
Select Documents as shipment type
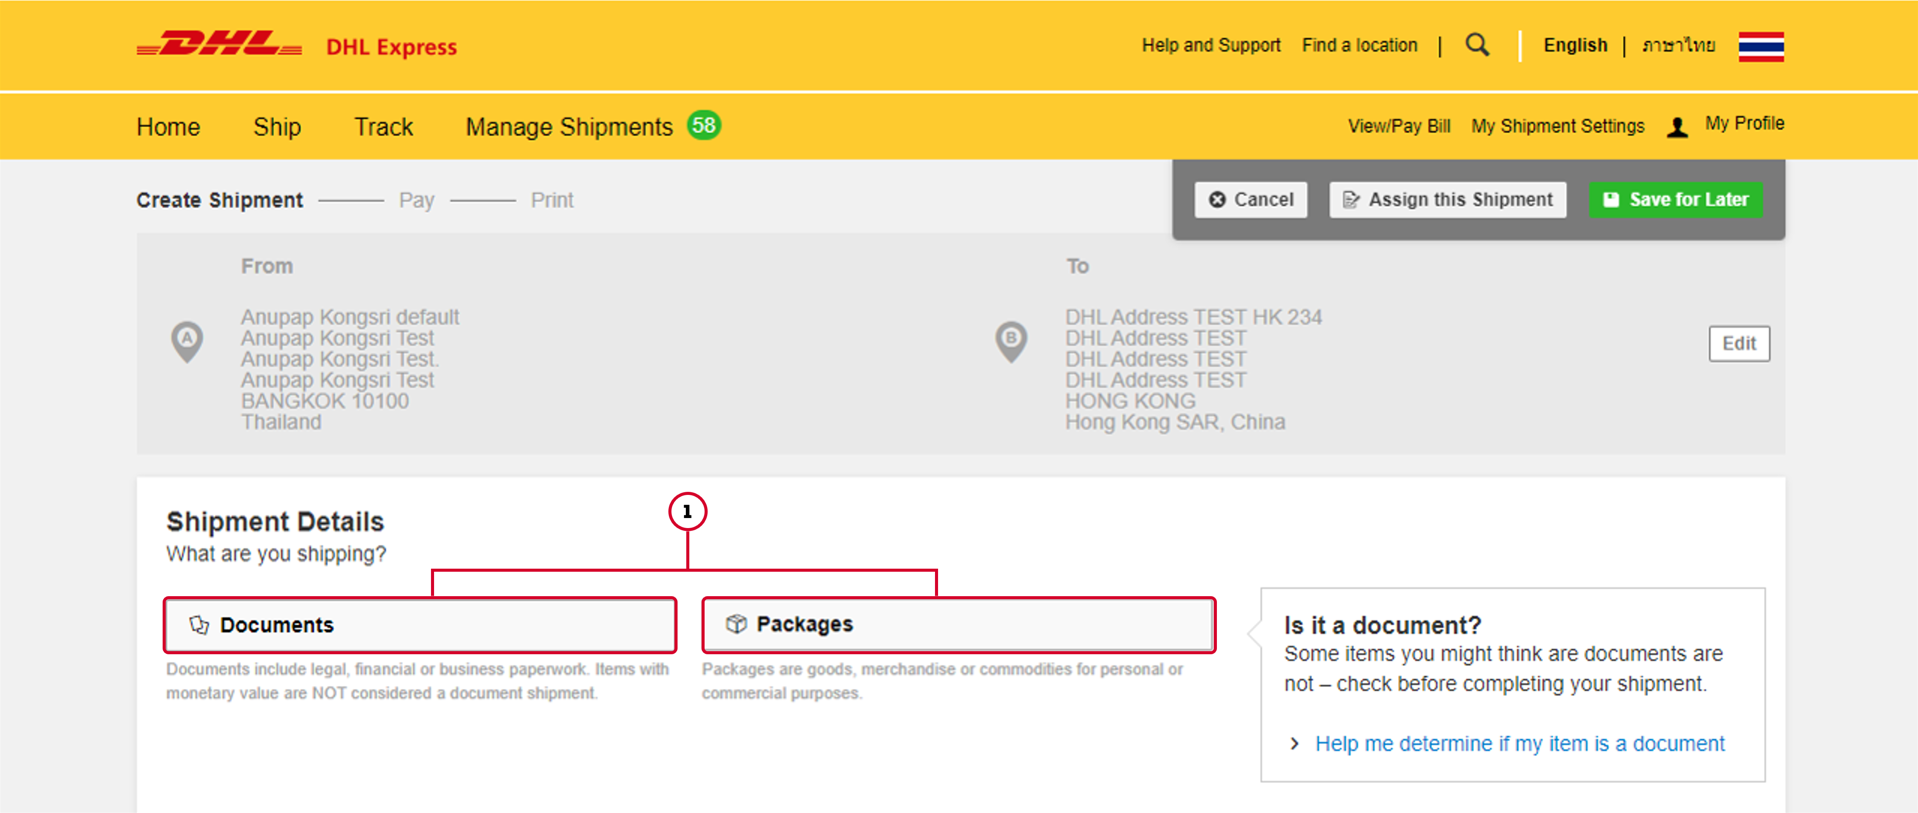click(420, 625)
